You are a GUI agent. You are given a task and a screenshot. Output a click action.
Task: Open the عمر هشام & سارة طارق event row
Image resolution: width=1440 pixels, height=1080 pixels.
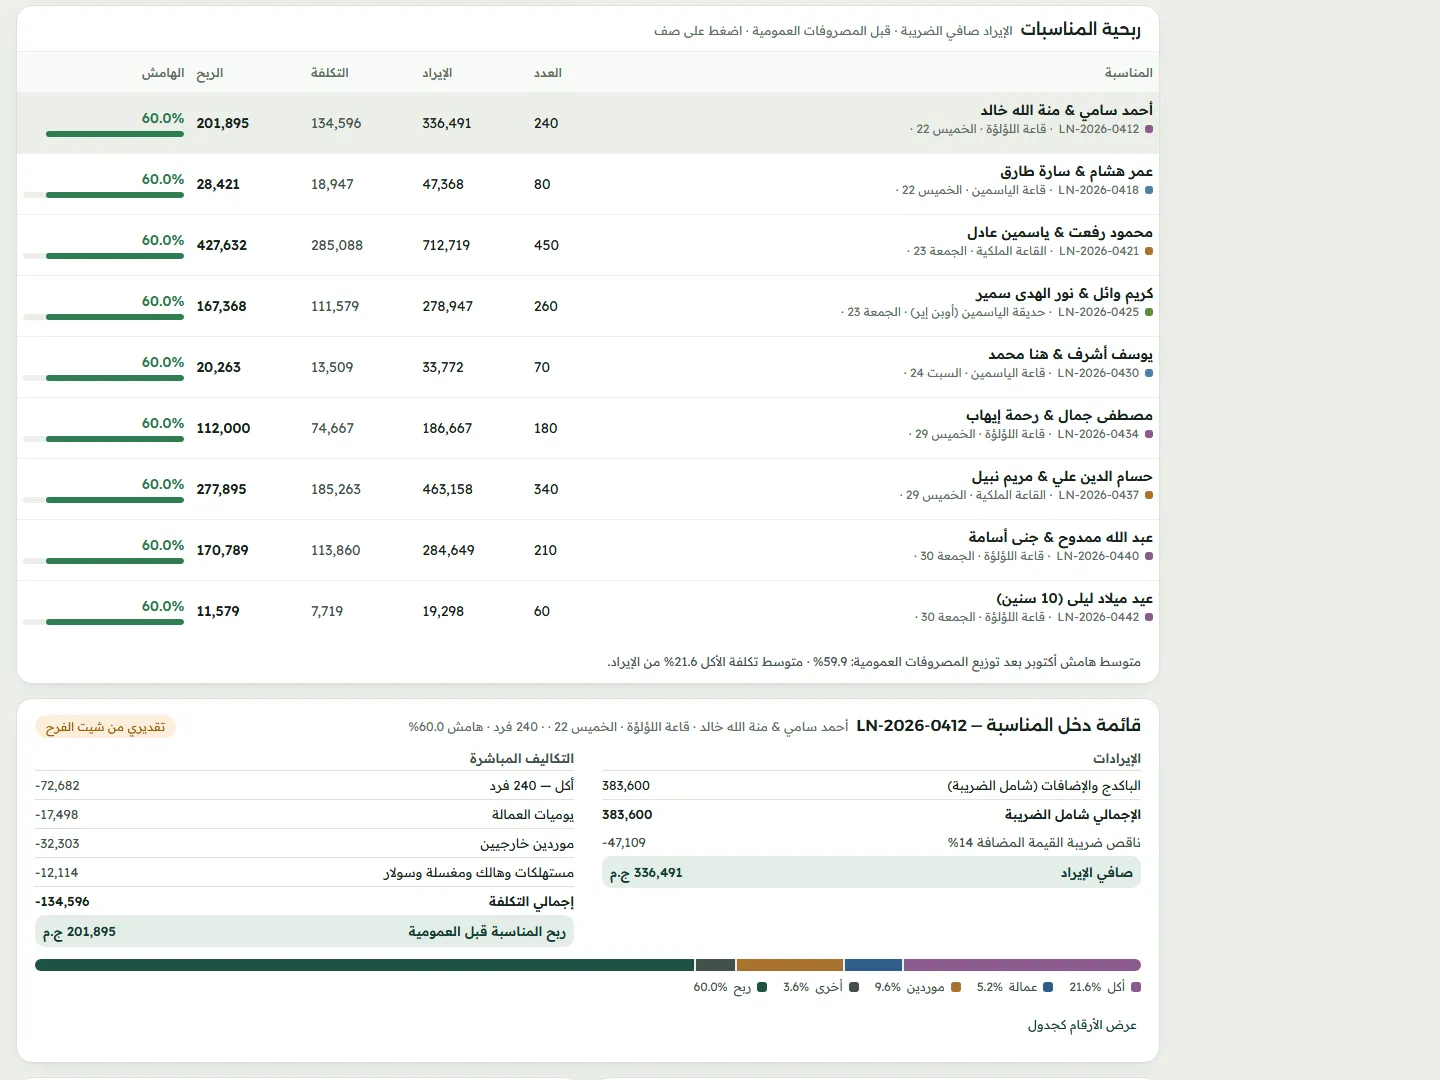click(588, 184)
